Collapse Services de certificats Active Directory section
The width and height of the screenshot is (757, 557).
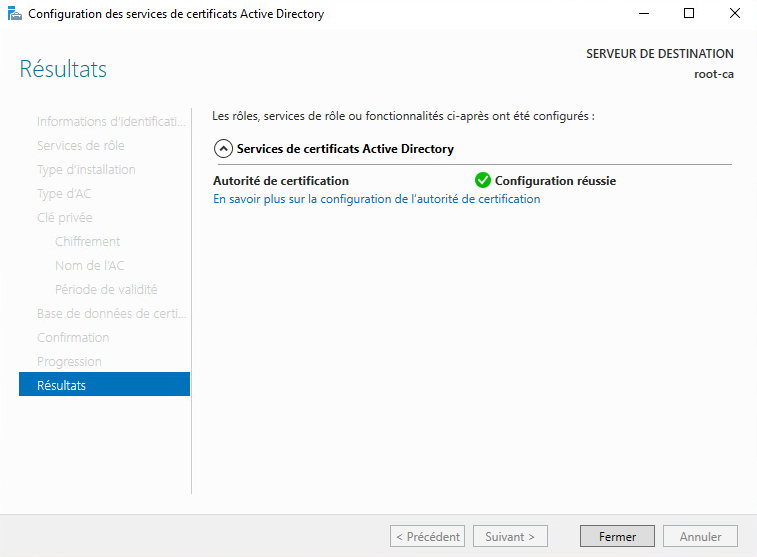(223, 149)
